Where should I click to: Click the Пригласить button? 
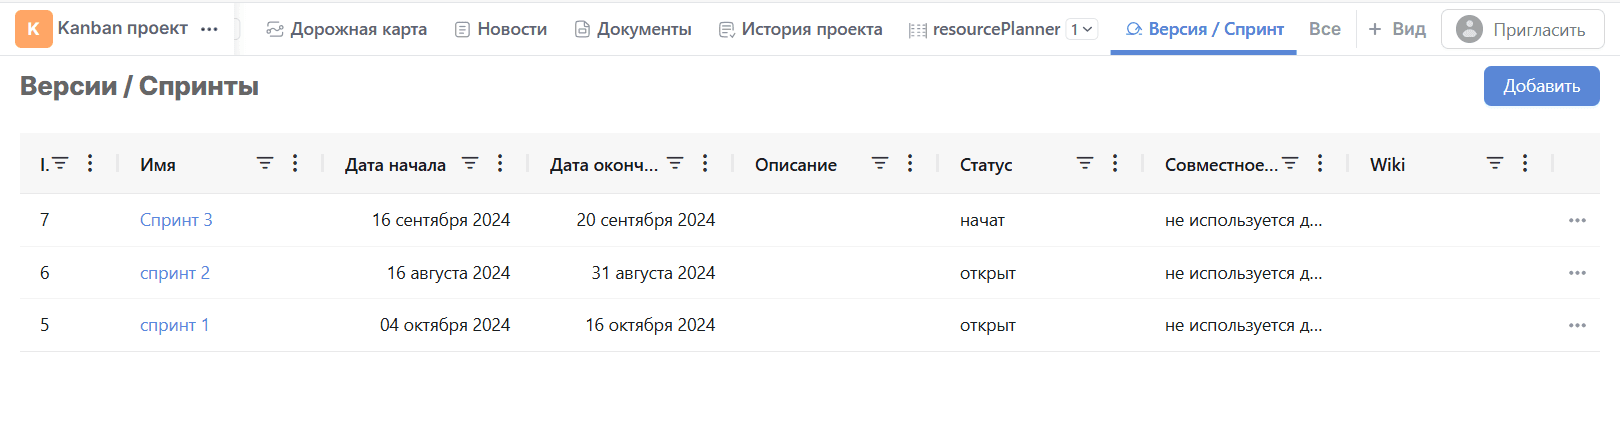click(1522, 30)
